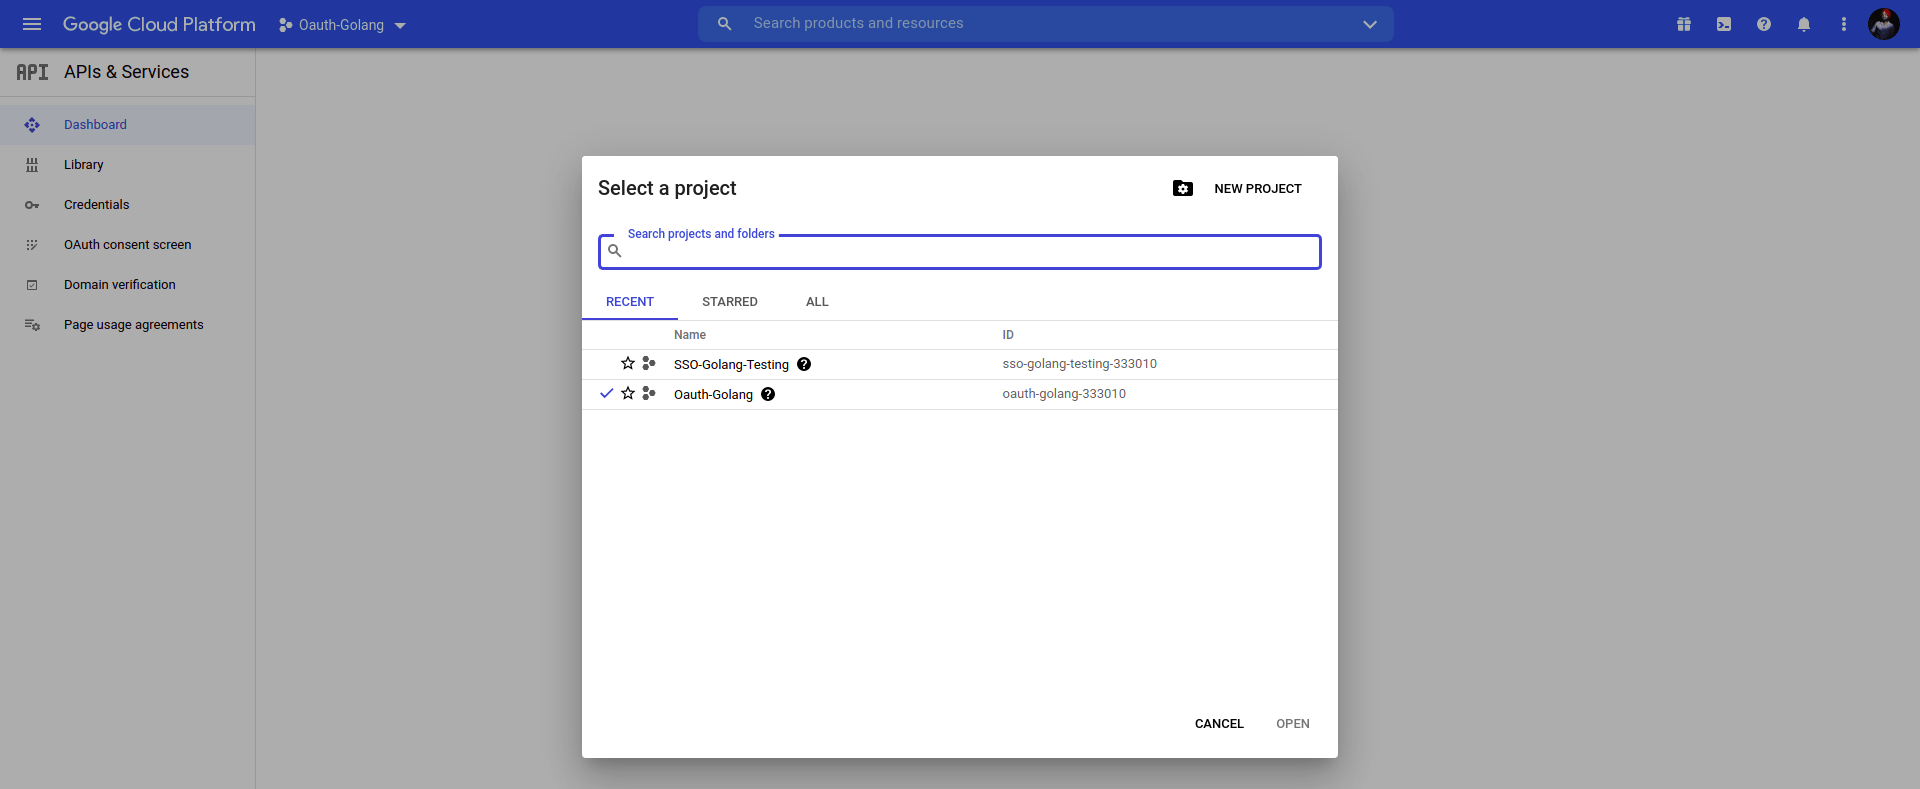Click the top search bar magnifier icon
The height and width of the screenshot is (789, 1920).
pos(725,24)
